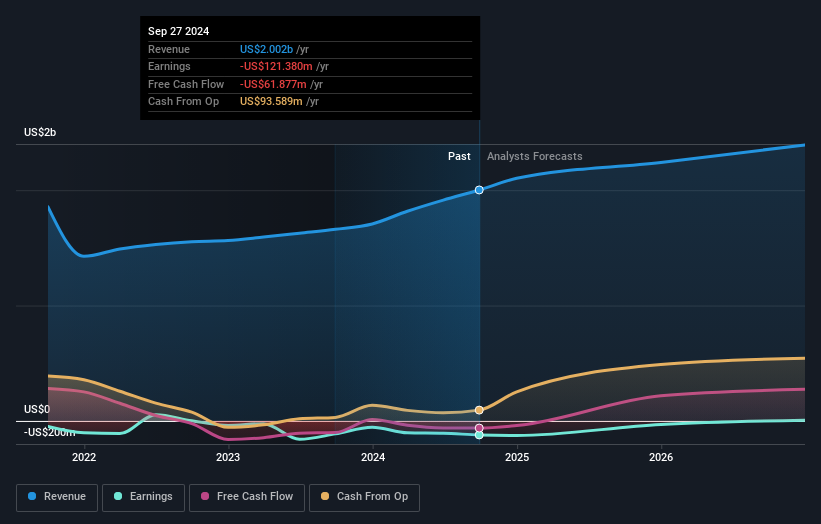Select the Earnings data point marker
Screen dimensions: 821x524
pos(479,435)
